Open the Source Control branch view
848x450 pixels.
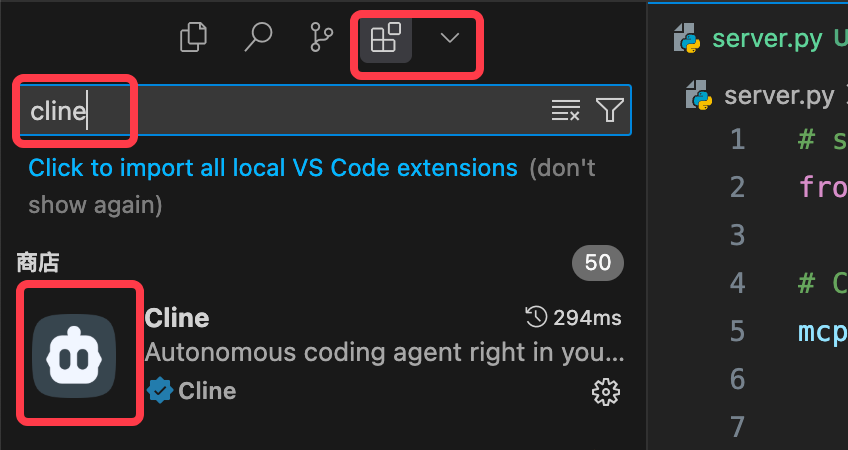pyautogui.click(x=322, y=37)
